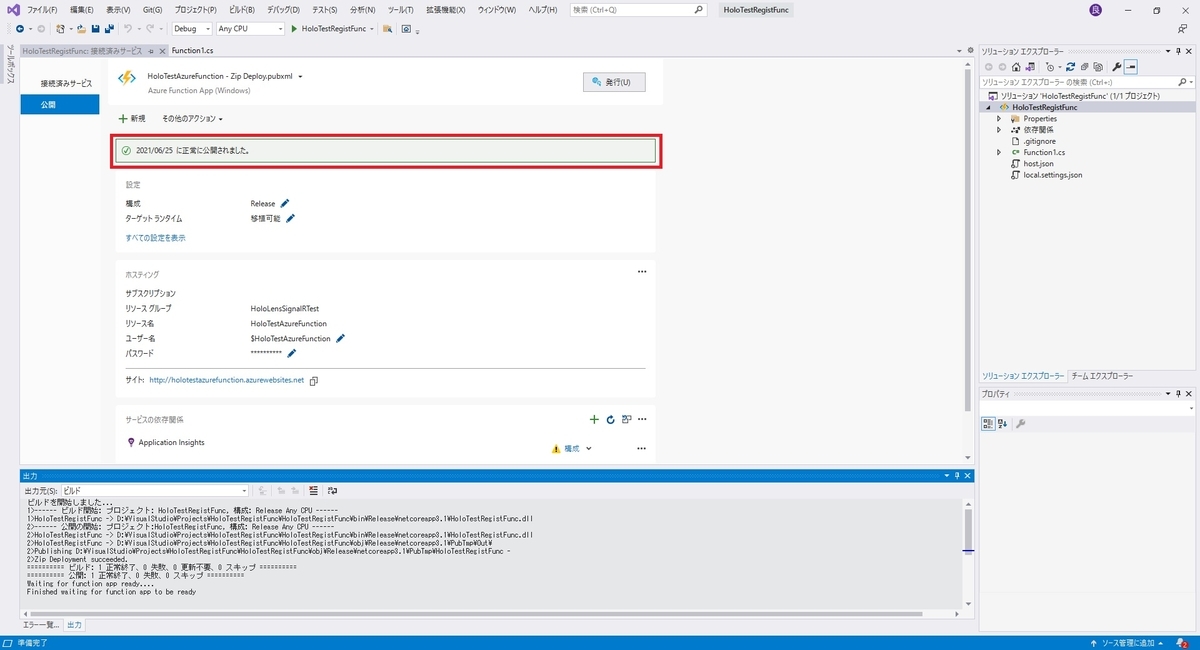This screenshot has height=650, width=1200.
Task: Select local.settings.json in Solution Explorer
Action: click(x=1052, y=175)
